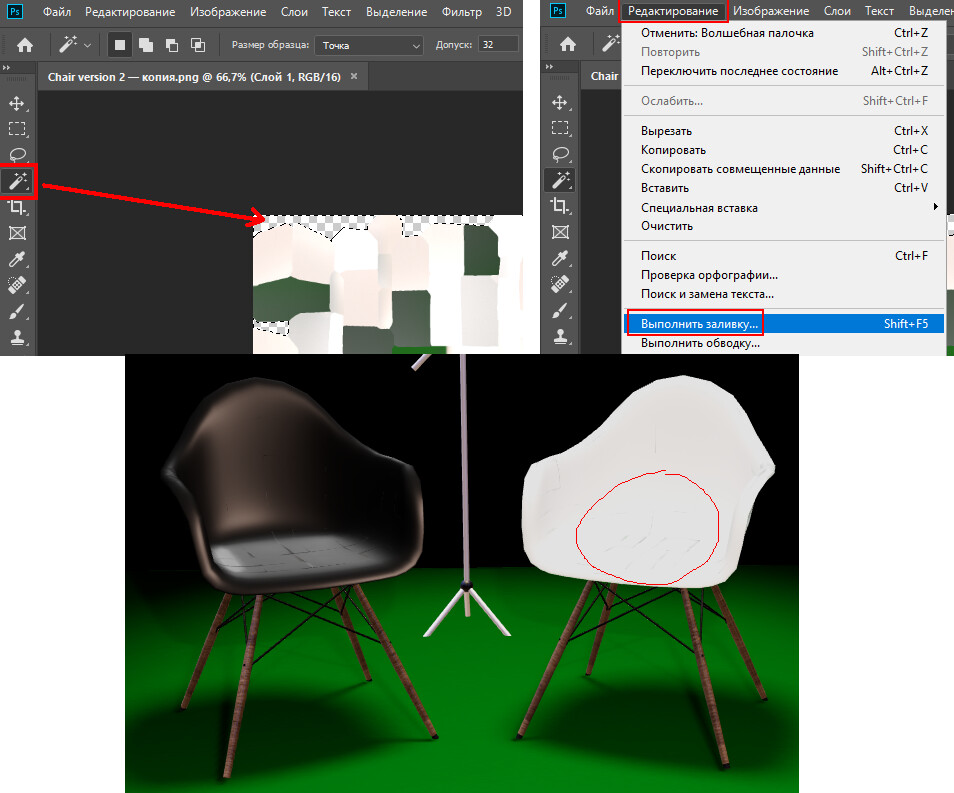Choose Переключить последнее состояние
Viewport: 954px width, 793px height.
784,71
